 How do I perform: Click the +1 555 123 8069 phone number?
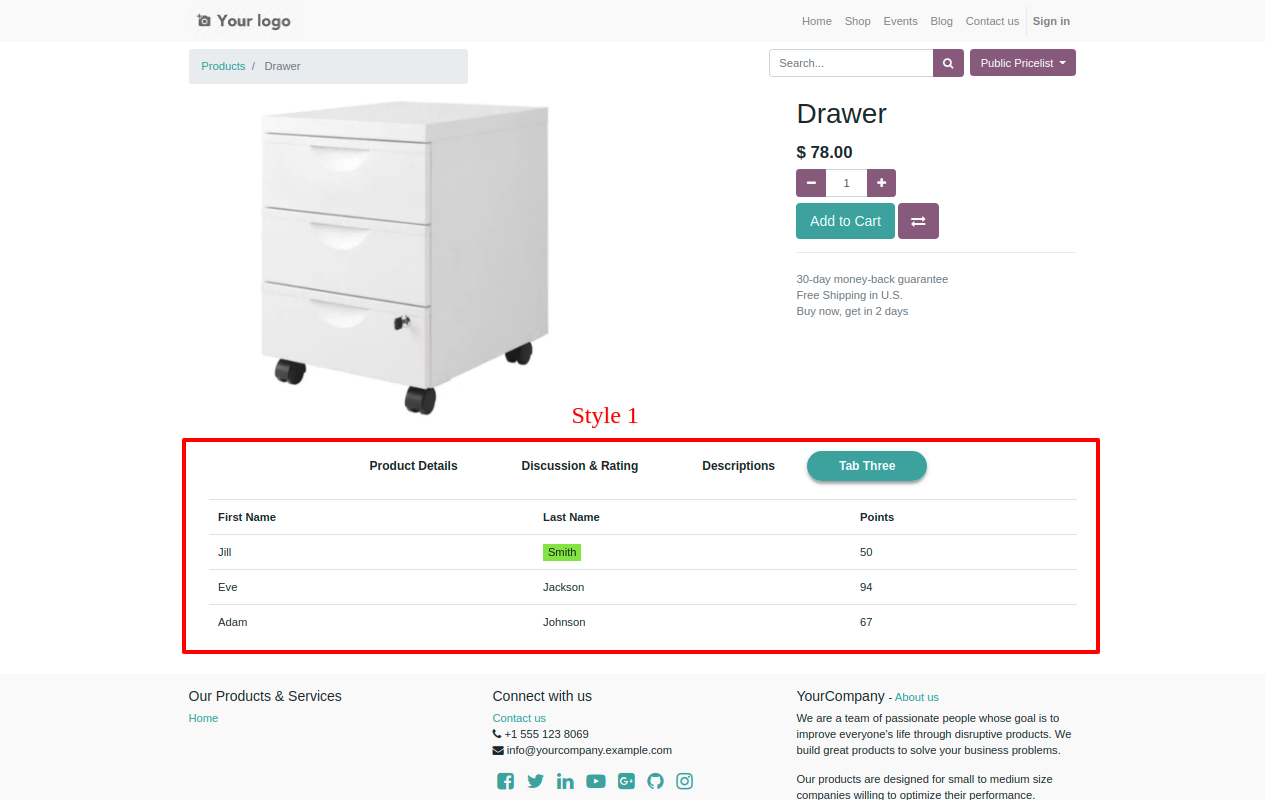pos(546,734)
